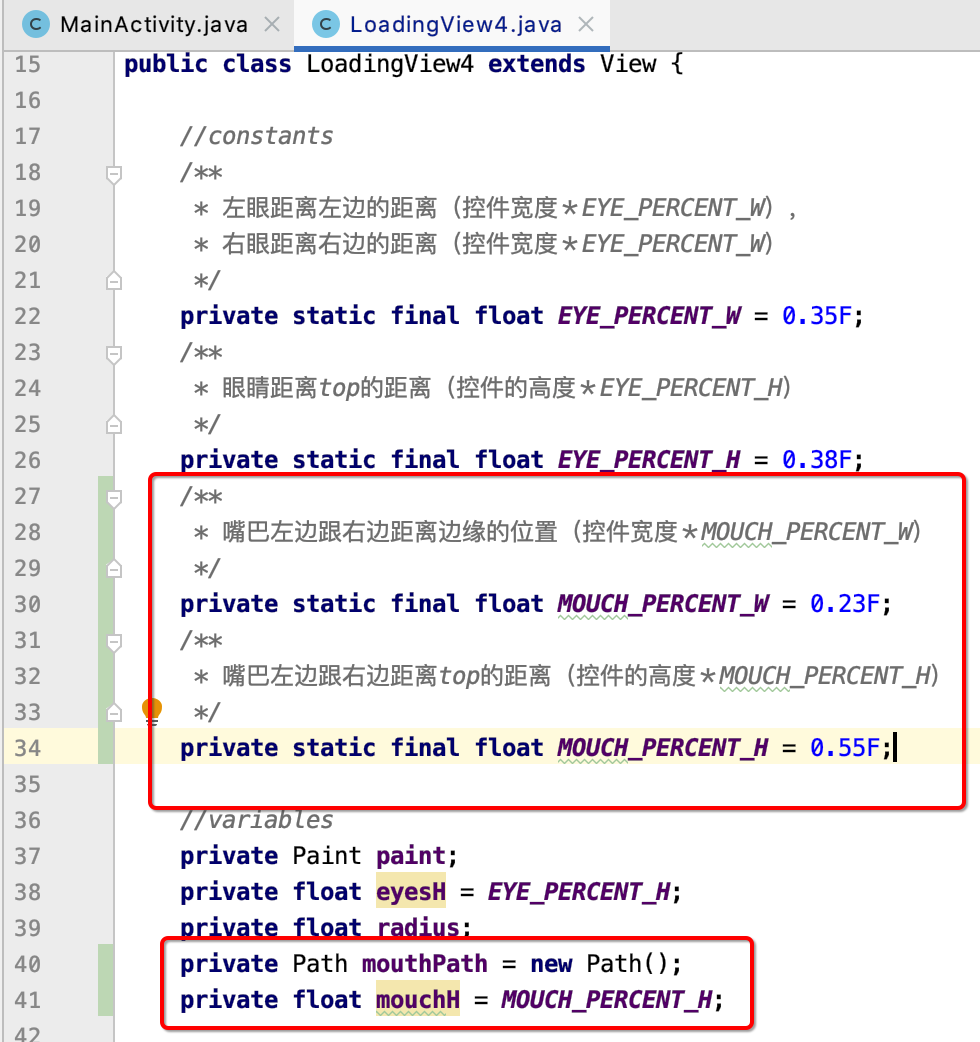Click line number 22 in the gutter
980x1042 pixels.
(27, 316)
